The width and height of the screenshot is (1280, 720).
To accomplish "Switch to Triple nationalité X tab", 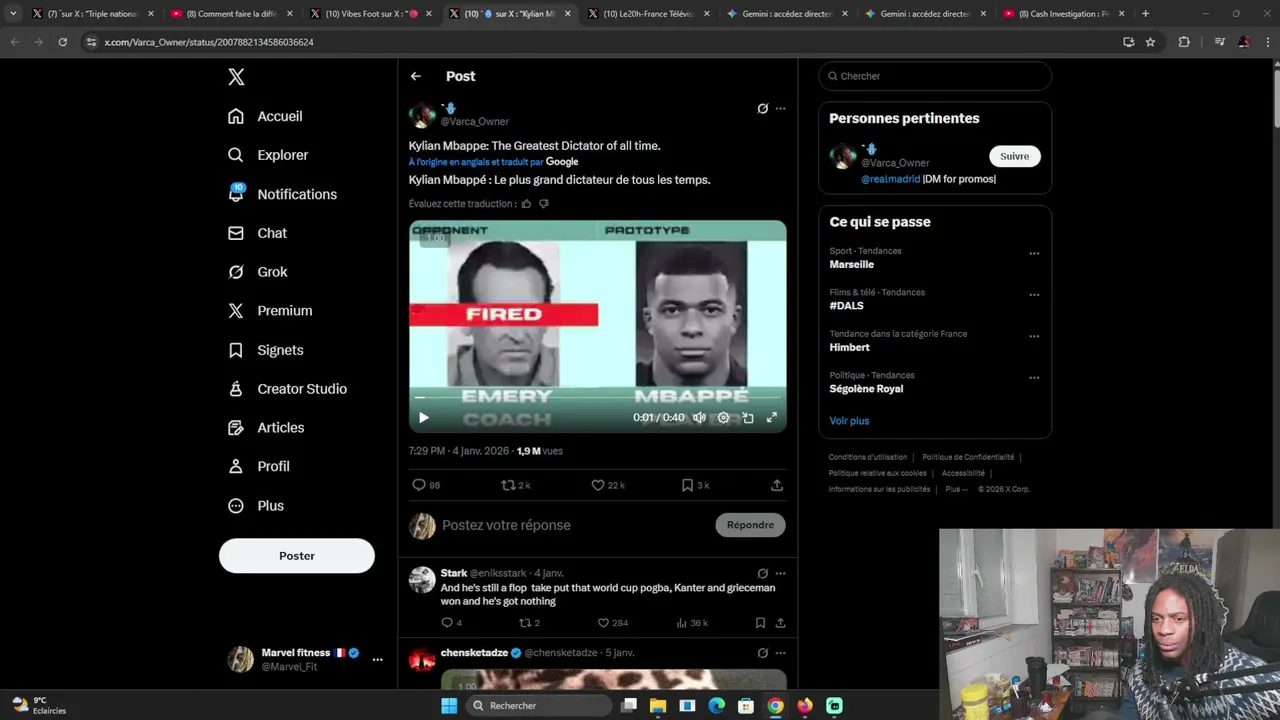I will 93,14.
